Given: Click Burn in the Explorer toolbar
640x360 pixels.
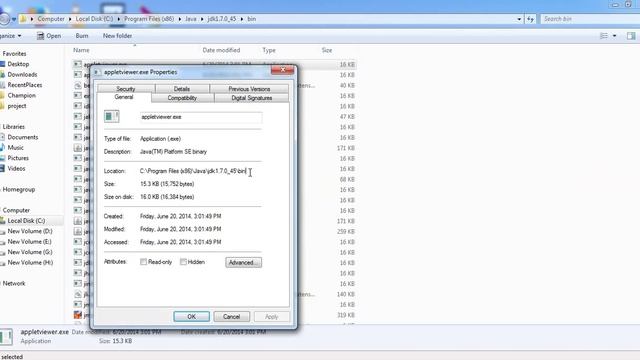Looking at the screenshot, I should pyautogui.click(x=82, y=36).
